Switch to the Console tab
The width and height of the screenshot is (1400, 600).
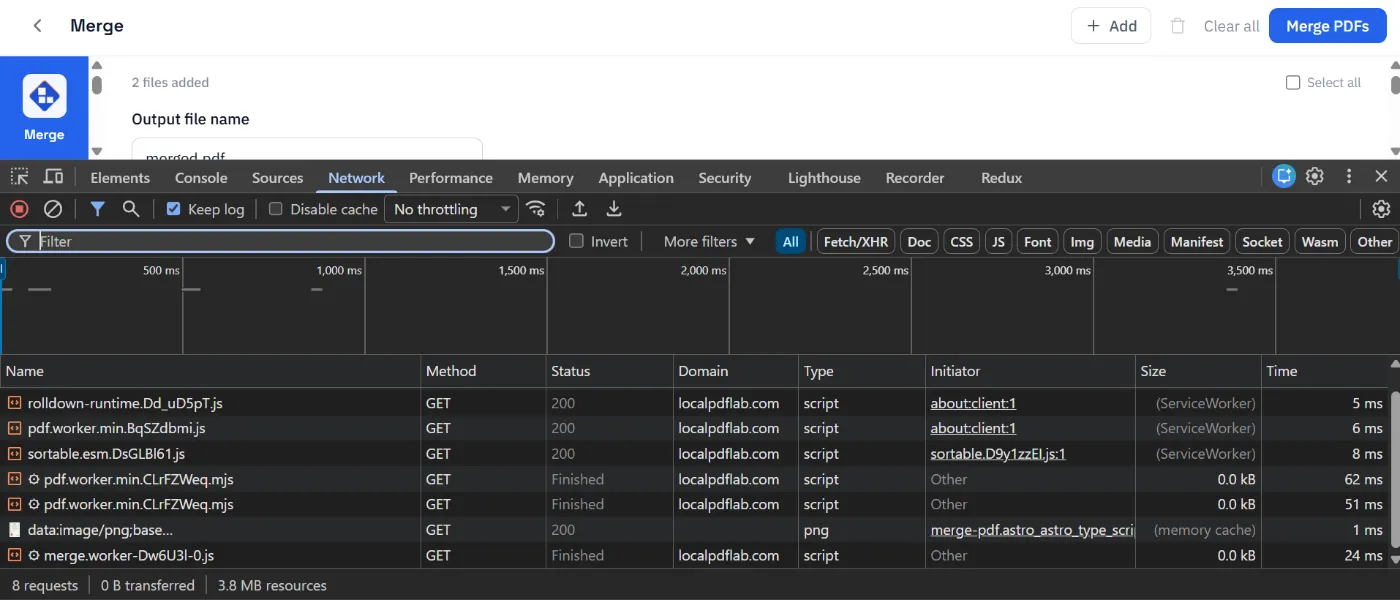click(201, 177)
